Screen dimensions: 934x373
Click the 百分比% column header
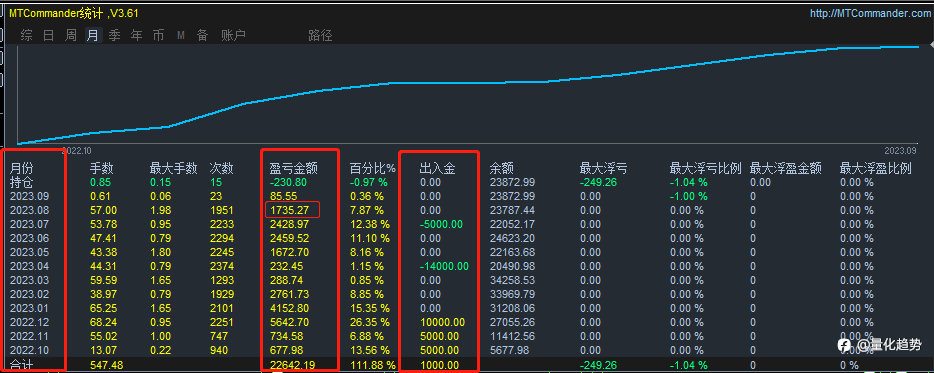372,169
